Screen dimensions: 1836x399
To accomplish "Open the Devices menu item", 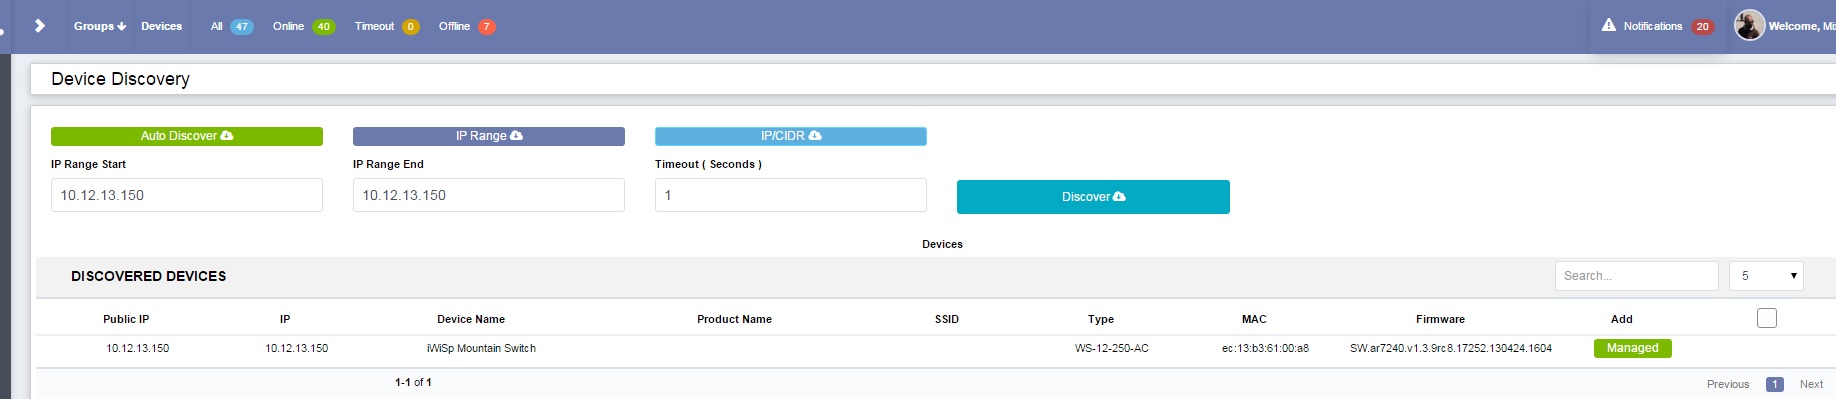I will click(x=161, y=26).
